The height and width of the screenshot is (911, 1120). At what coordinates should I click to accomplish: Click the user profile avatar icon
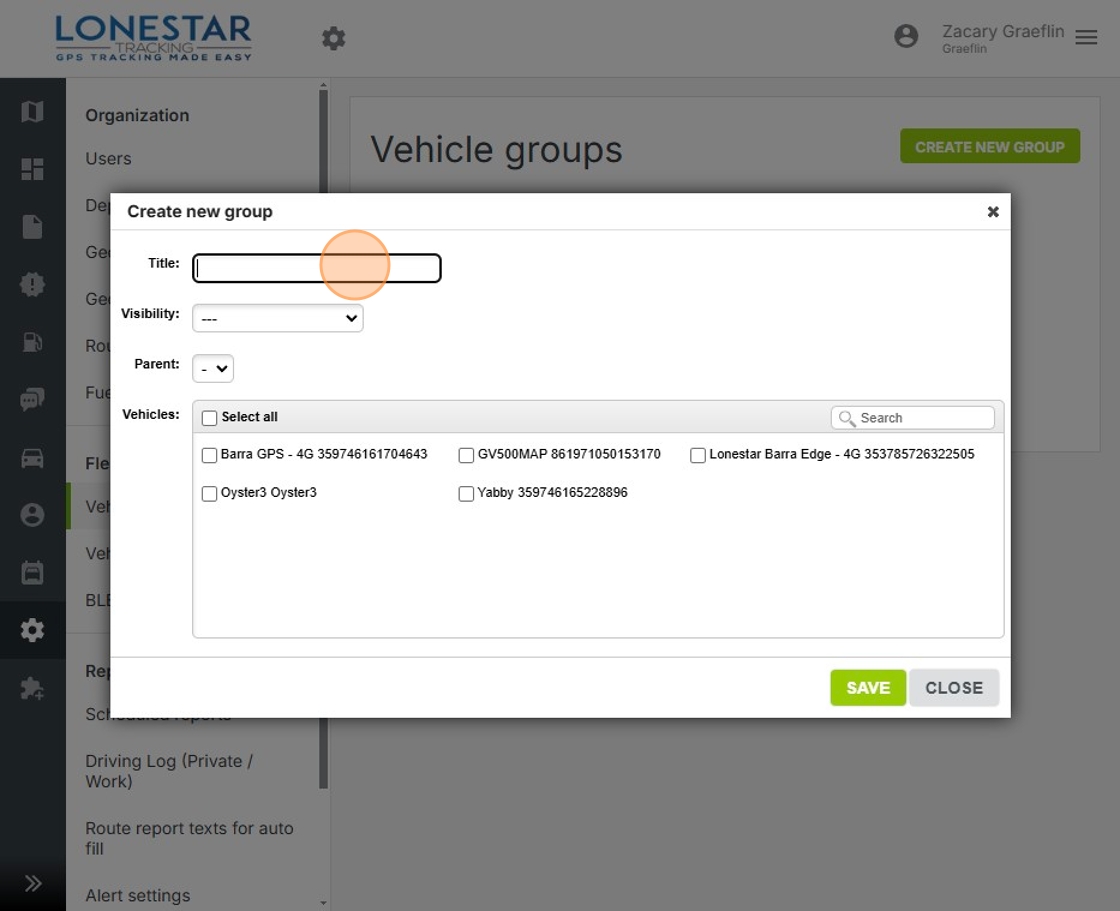coord(906,37)
